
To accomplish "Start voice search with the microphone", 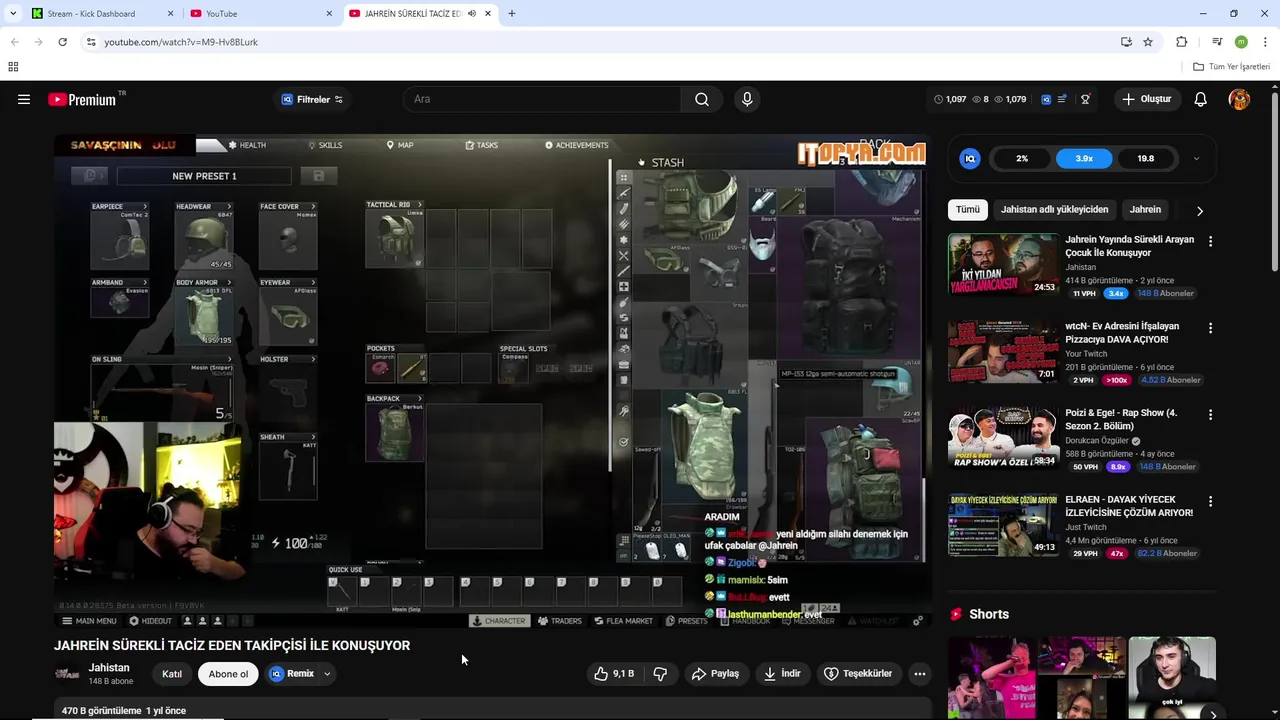I will point(747,99).
